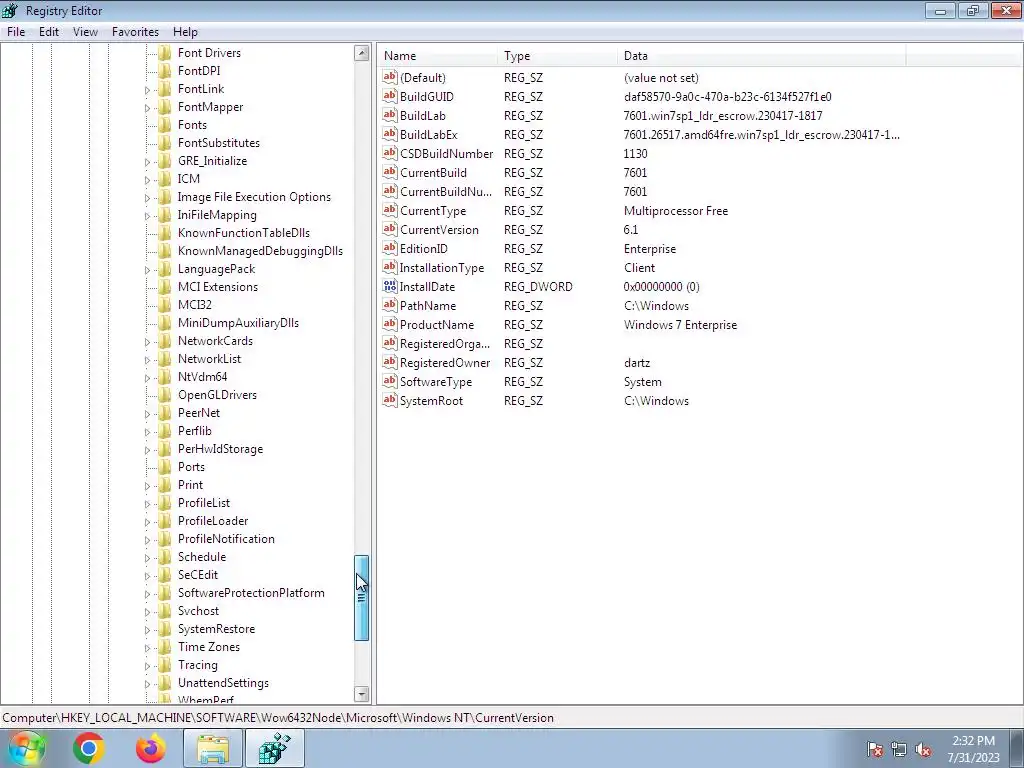This screenshot has height=768, width=1024.
Task: Click the tree scrollbar down arrow
Action: click(x=361, y=694)
